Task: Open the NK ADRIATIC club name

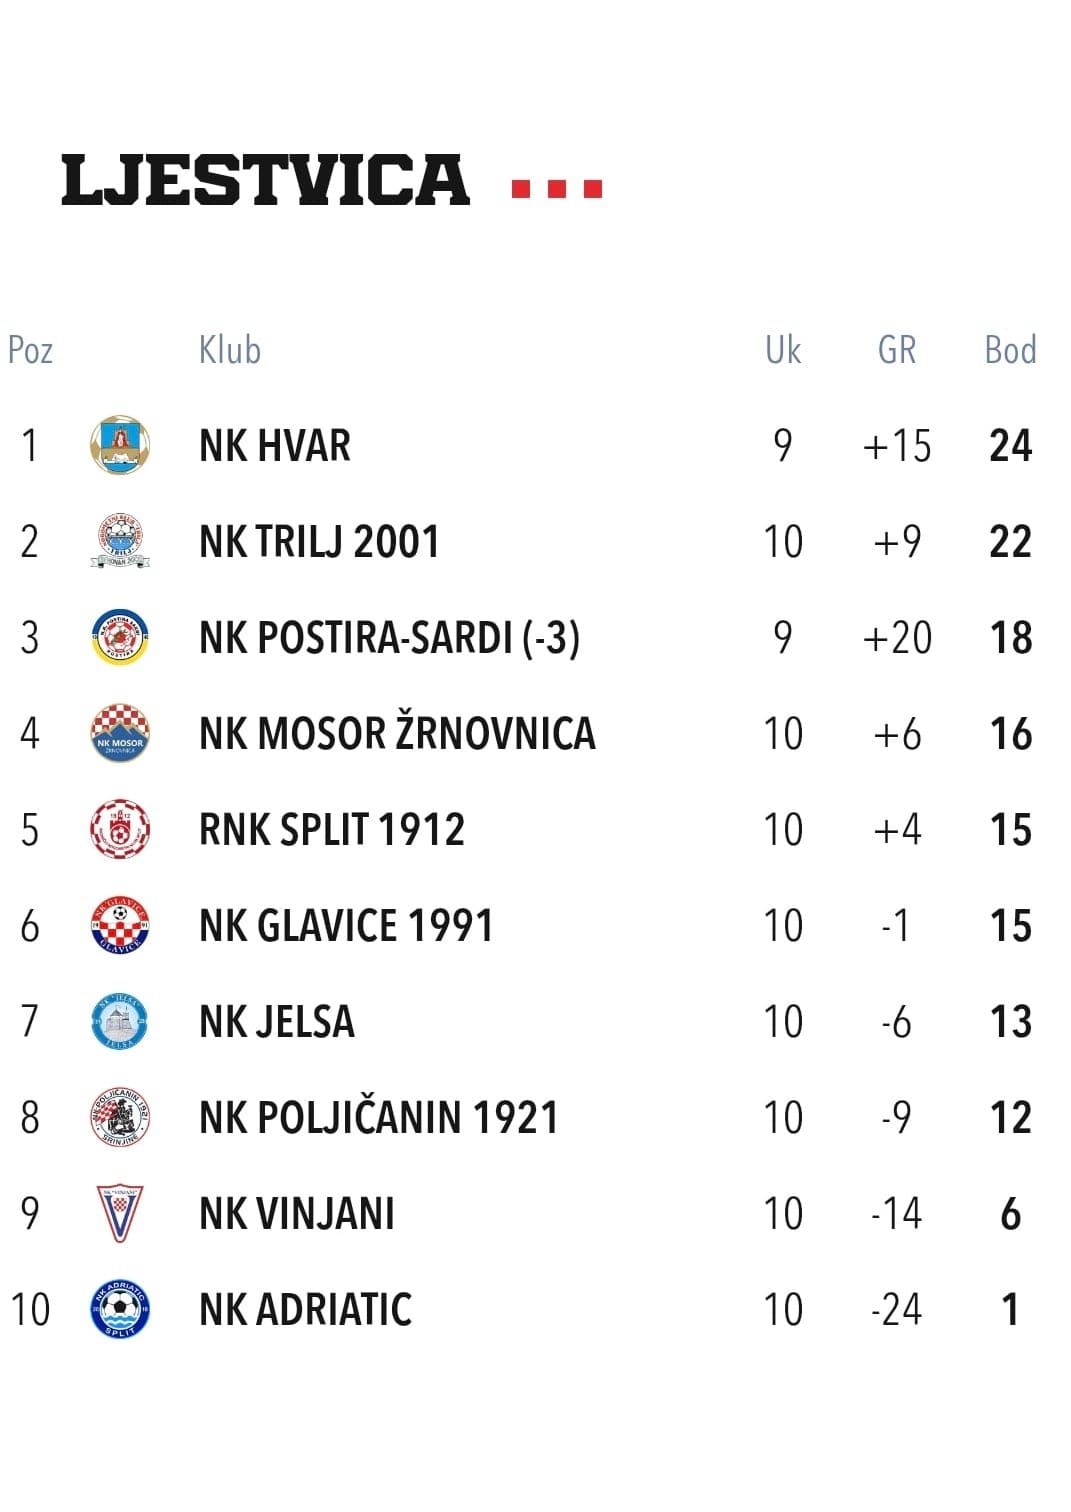Action: 305,1310
